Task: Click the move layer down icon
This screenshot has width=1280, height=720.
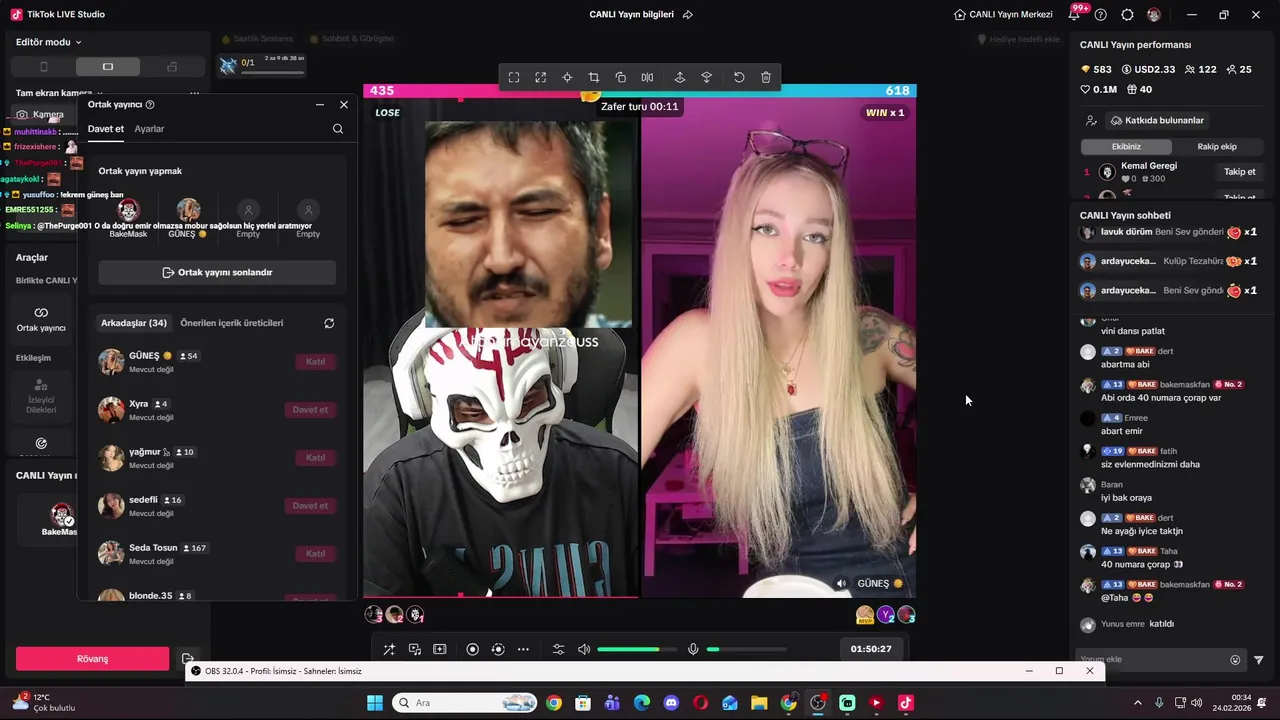Action: point(707,78)
